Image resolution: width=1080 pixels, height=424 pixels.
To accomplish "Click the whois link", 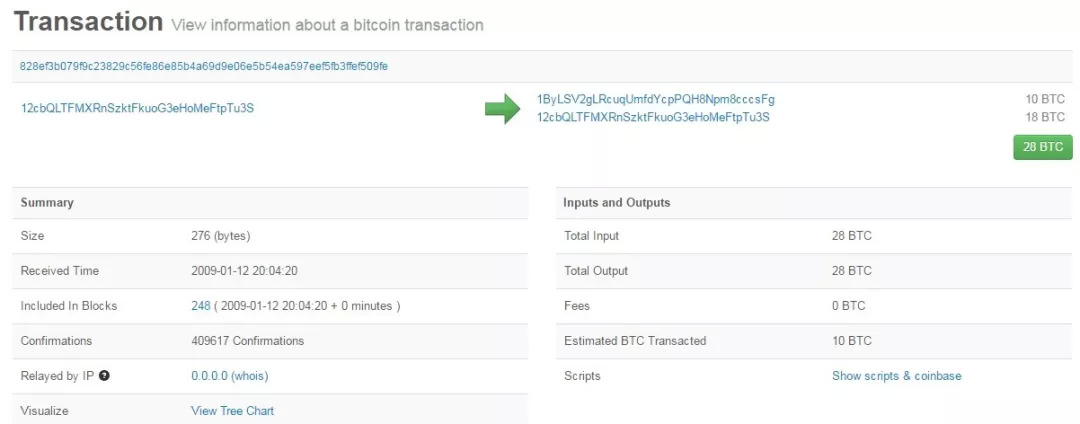I will click(x=250, y=376).
